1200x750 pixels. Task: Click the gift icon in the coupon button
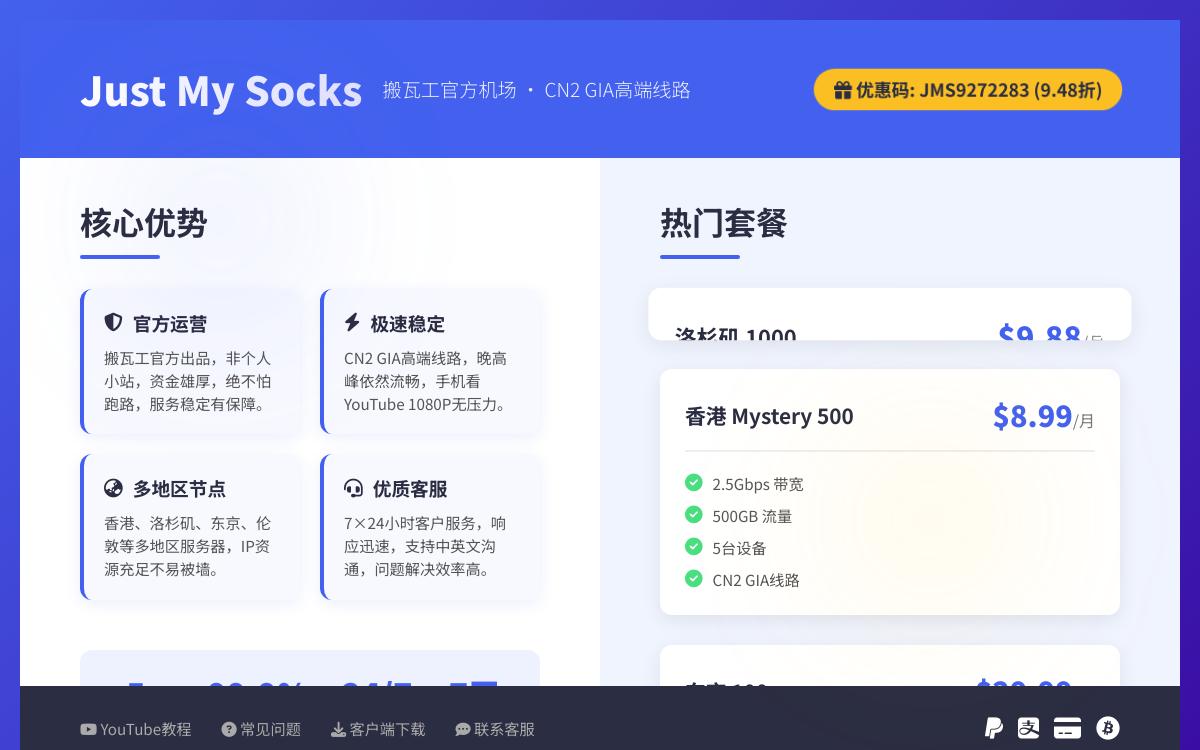click(843, 90)
